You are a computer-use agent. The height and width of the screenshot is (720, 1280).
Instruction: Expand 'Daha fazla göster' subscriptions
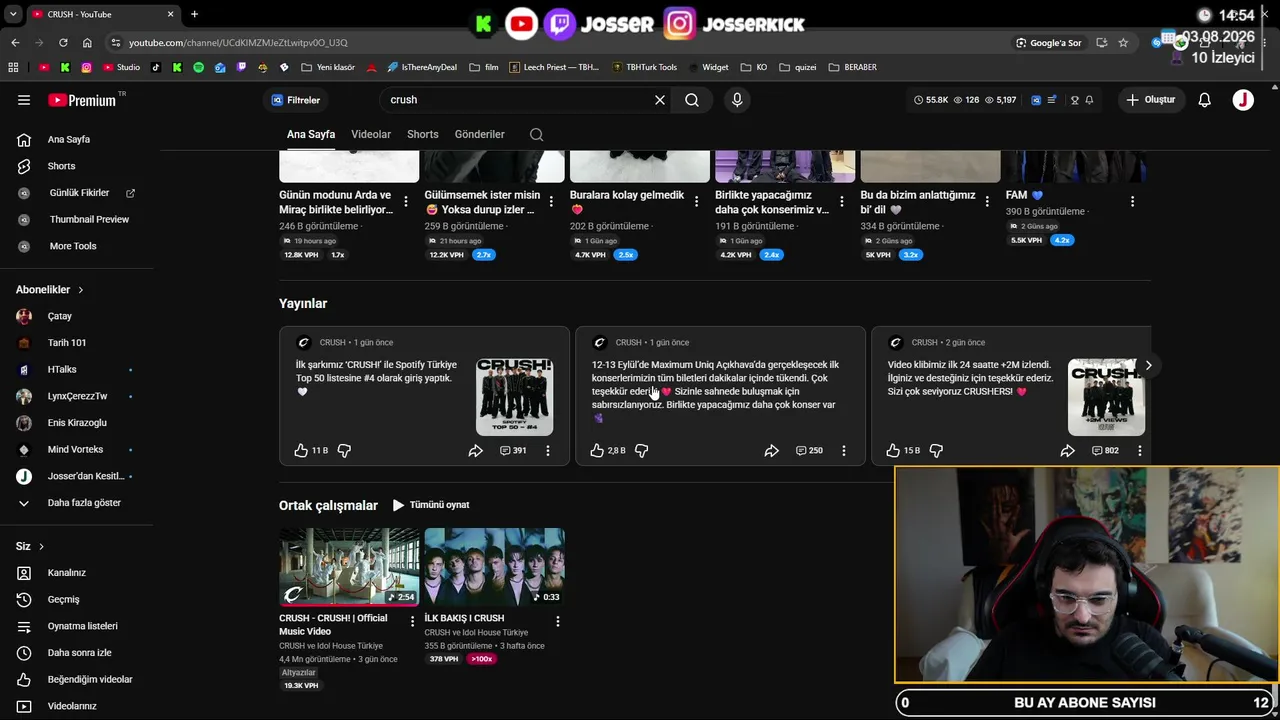[78, 503]
